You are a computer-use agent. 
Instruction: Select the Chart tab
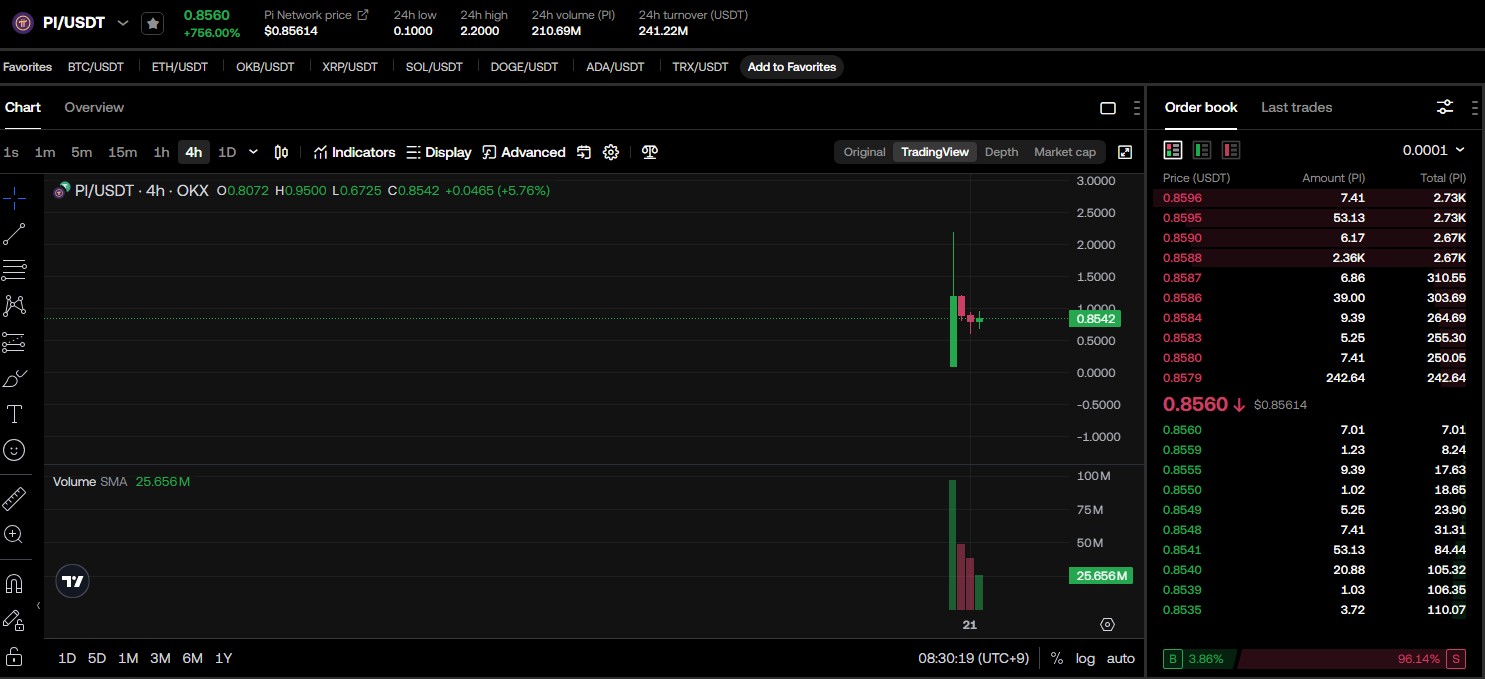(23, 107)
